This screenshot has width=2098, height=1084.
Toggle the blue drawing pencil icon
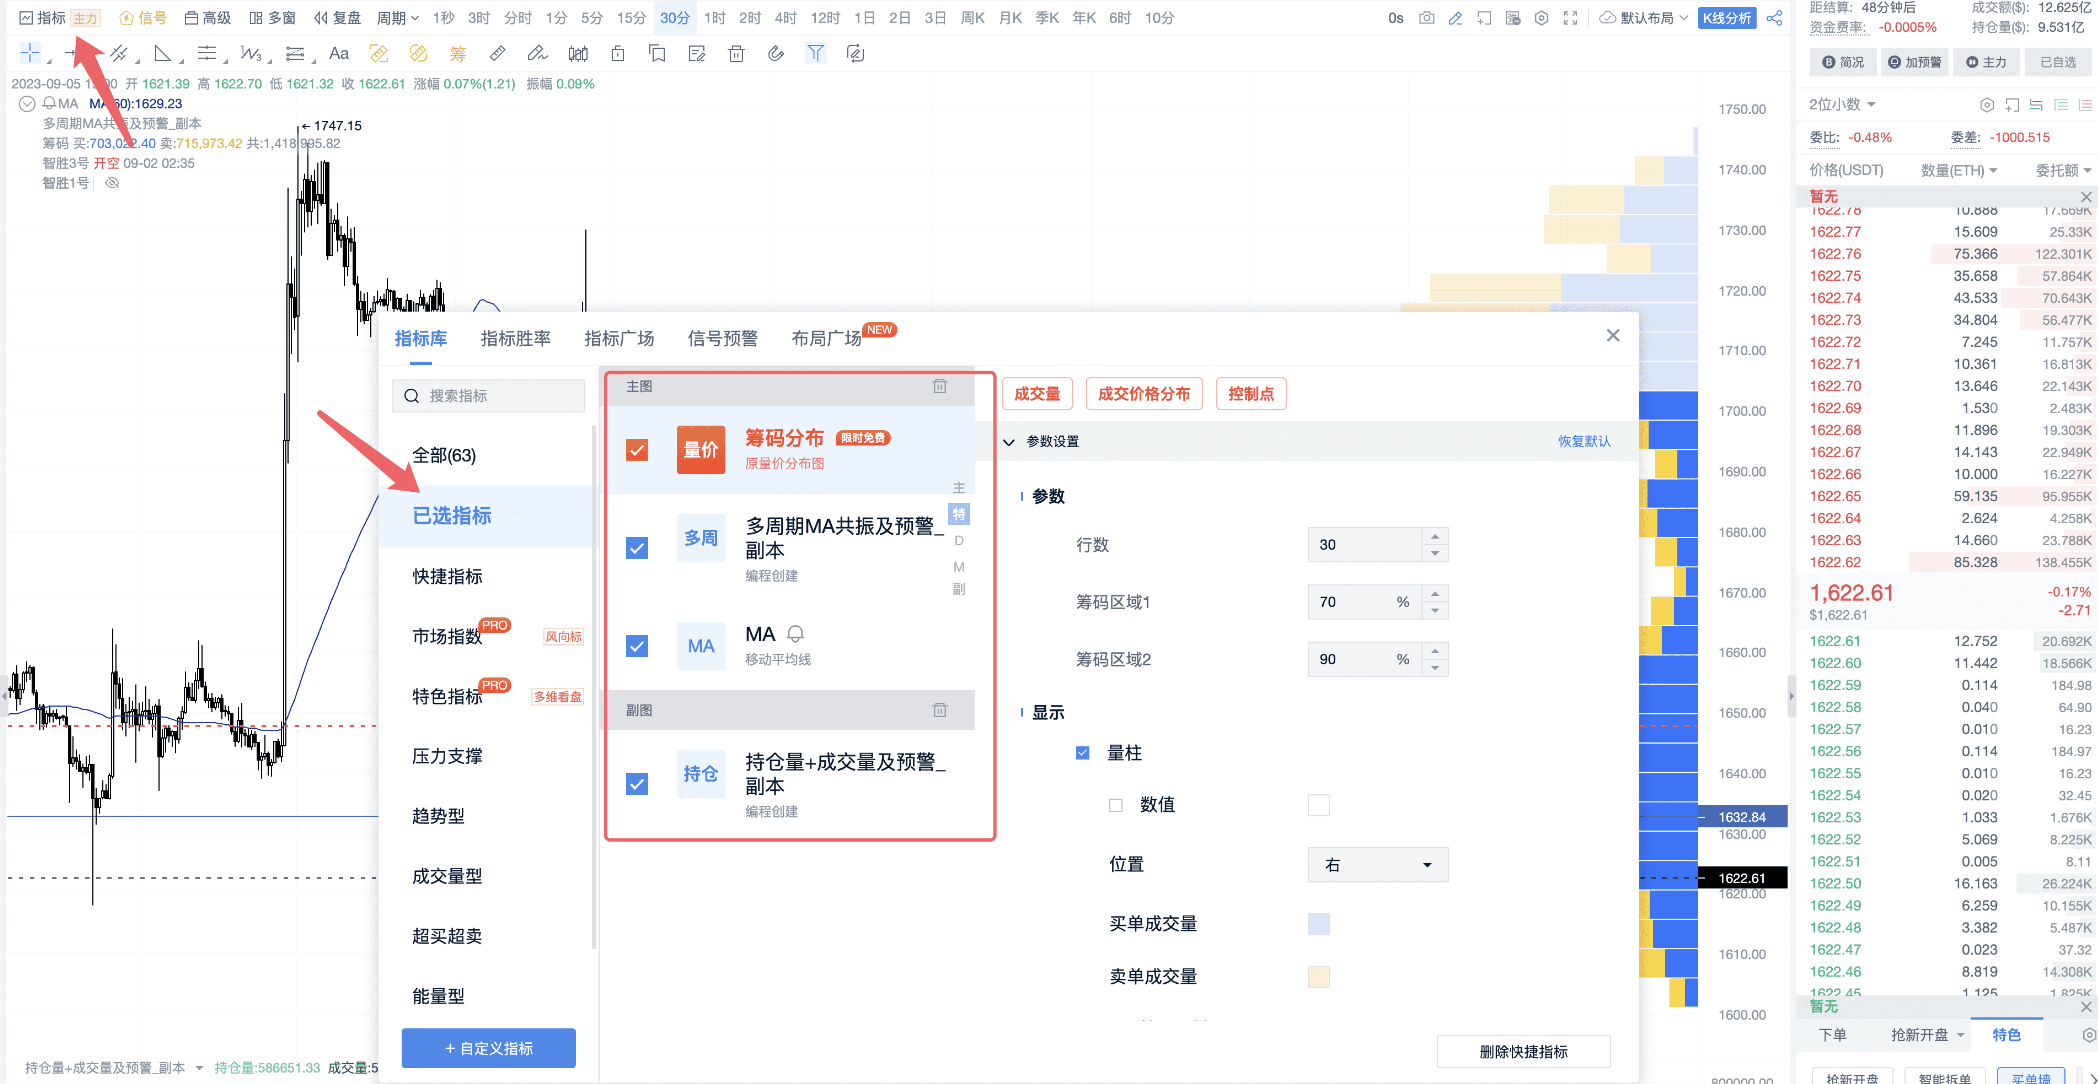[1455, 18]
